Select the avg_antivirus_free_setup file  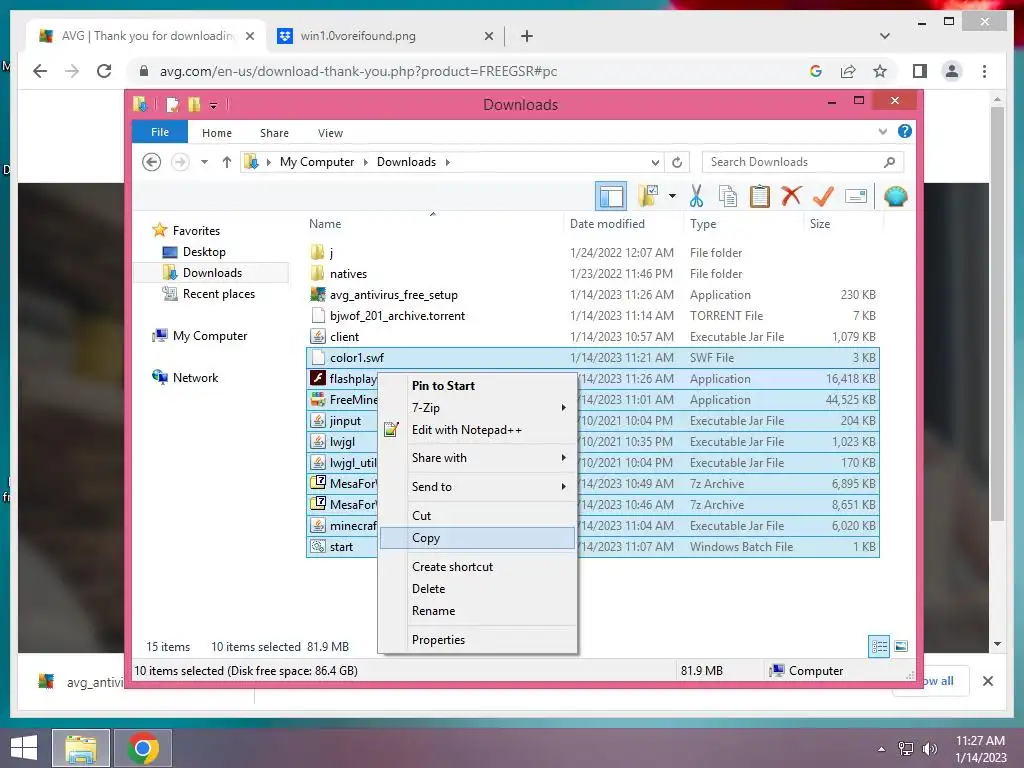592,295
